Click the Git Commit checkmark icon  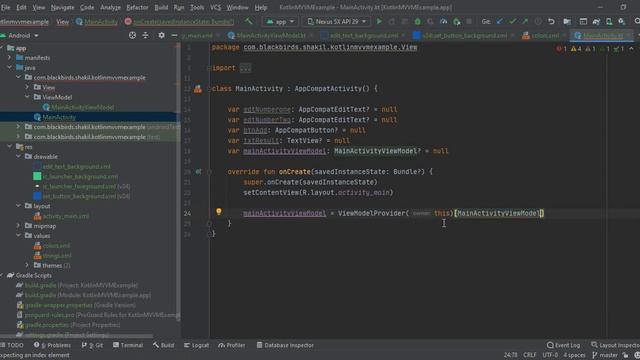[512, 21]
